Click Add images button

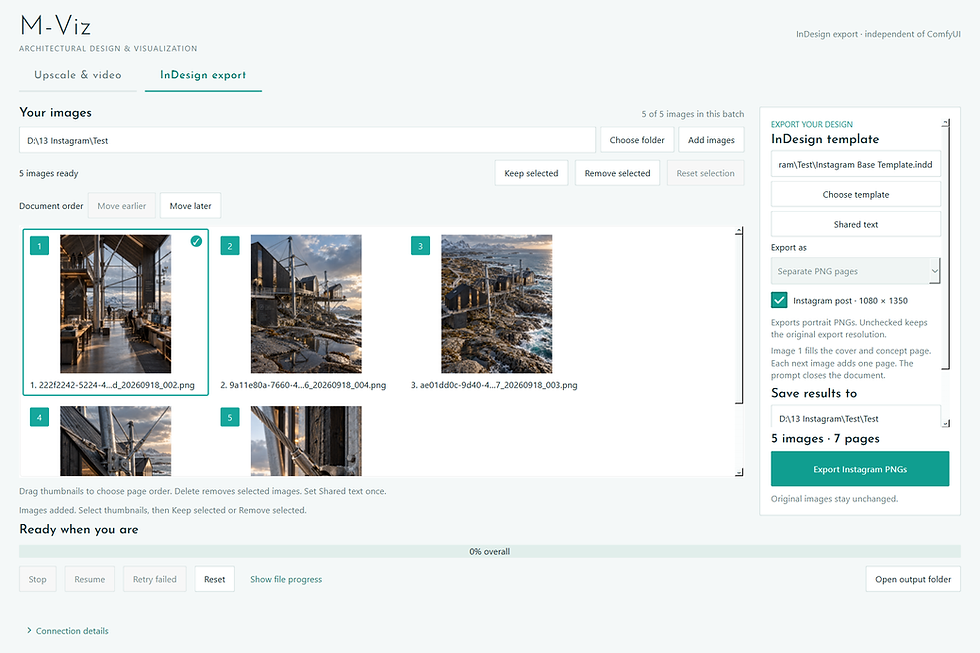click(x=711, y=140)
